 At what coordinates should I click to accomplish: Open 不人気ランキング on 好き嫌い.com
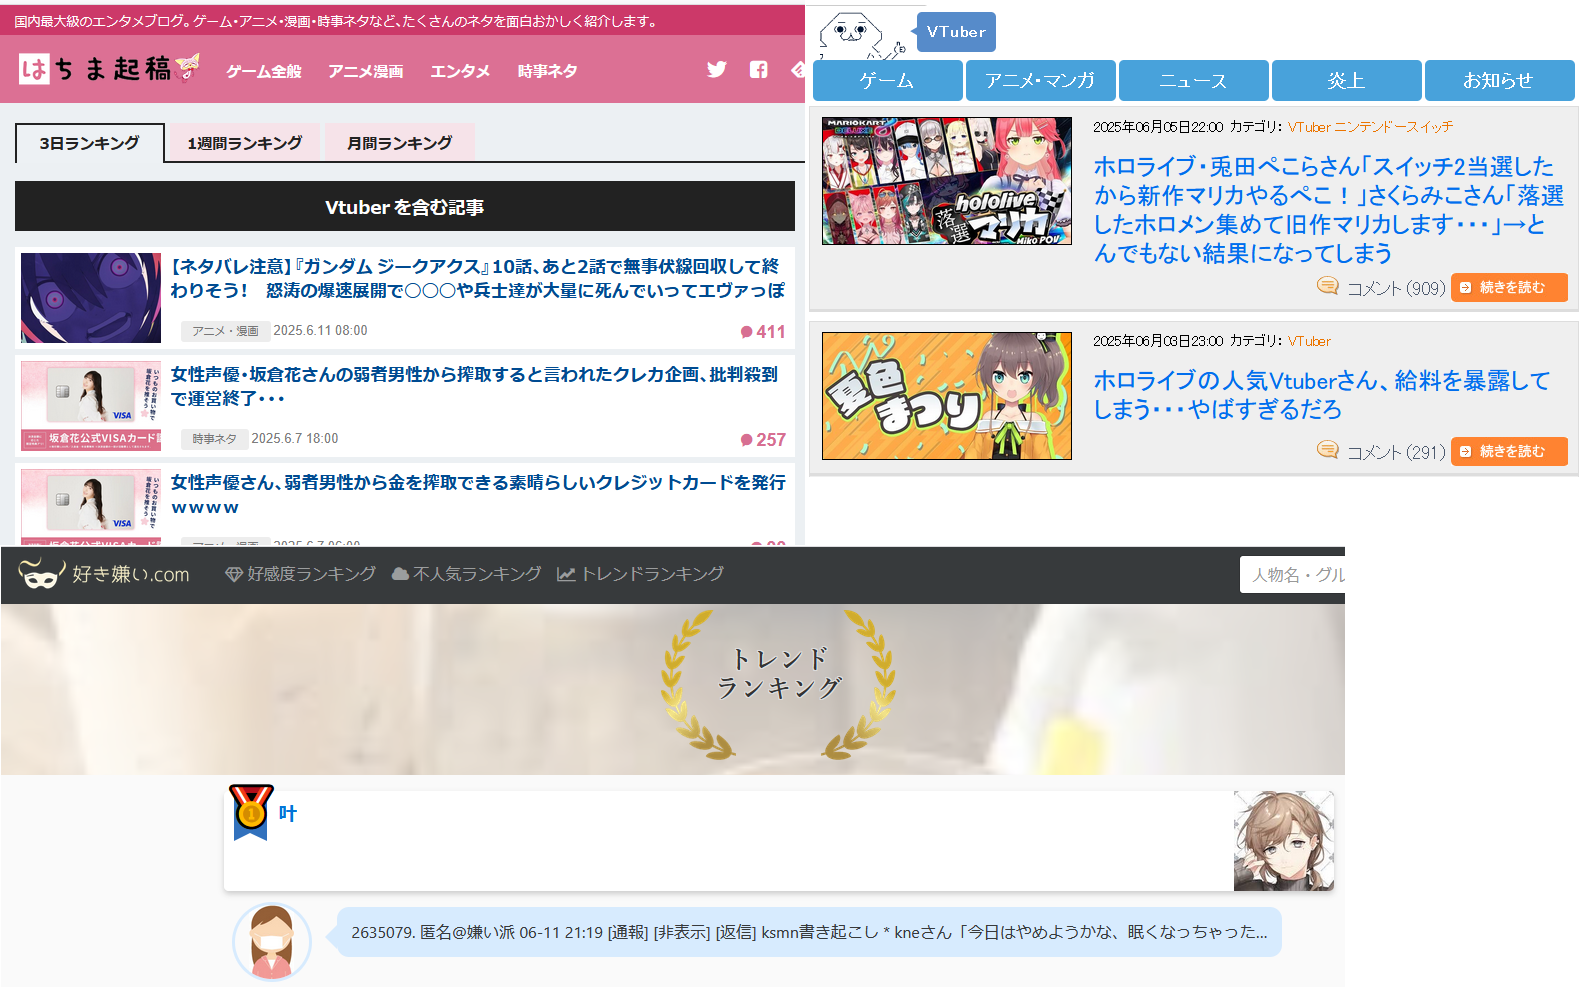coord(467,574)
